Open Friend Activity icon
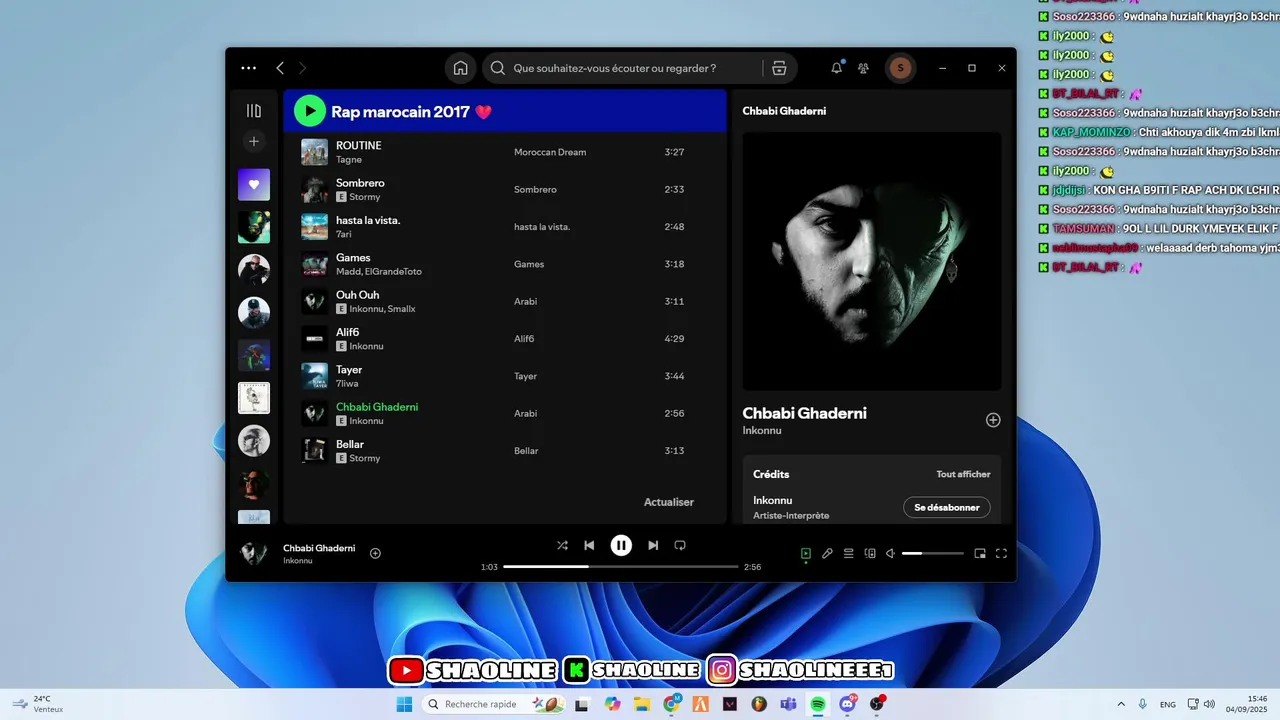1280x720 pixels. pyautogui.click(x=863, y=68)
